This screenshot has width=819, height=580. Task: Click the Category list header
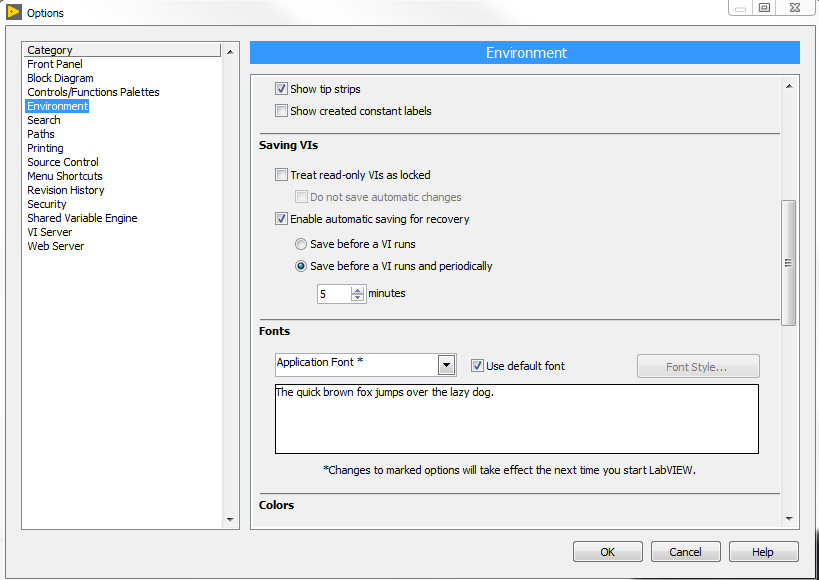pos(123,50)
